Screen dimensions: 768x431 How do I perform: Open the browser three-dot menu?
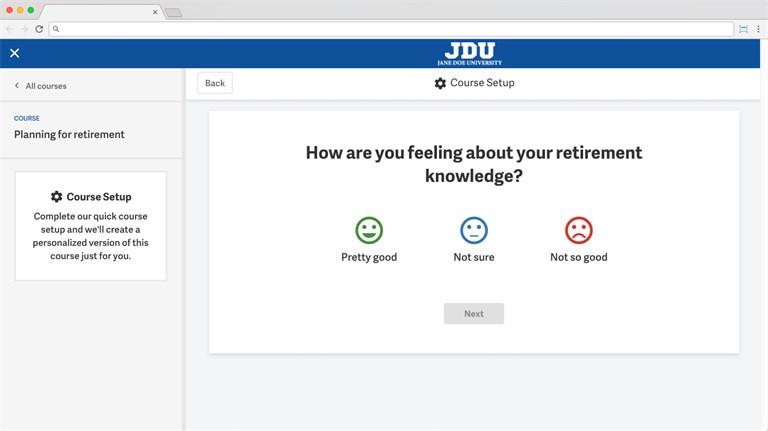point(759,29)
